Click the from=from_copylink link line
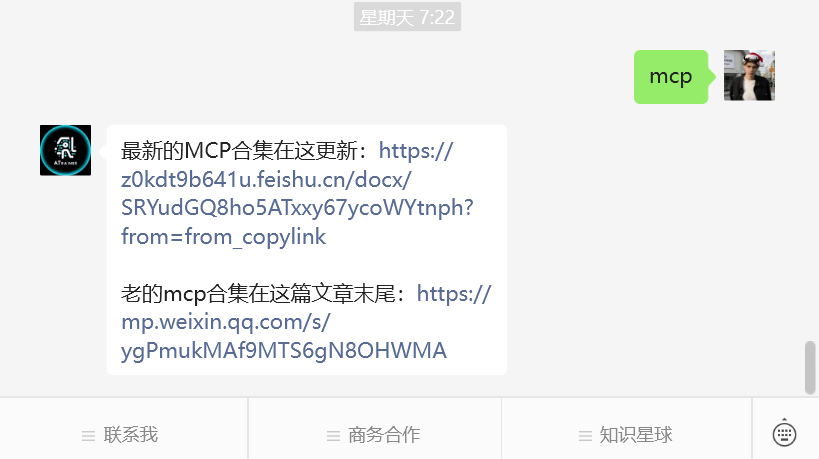Viewport: 819px width, 459px height. click(224, 237)
